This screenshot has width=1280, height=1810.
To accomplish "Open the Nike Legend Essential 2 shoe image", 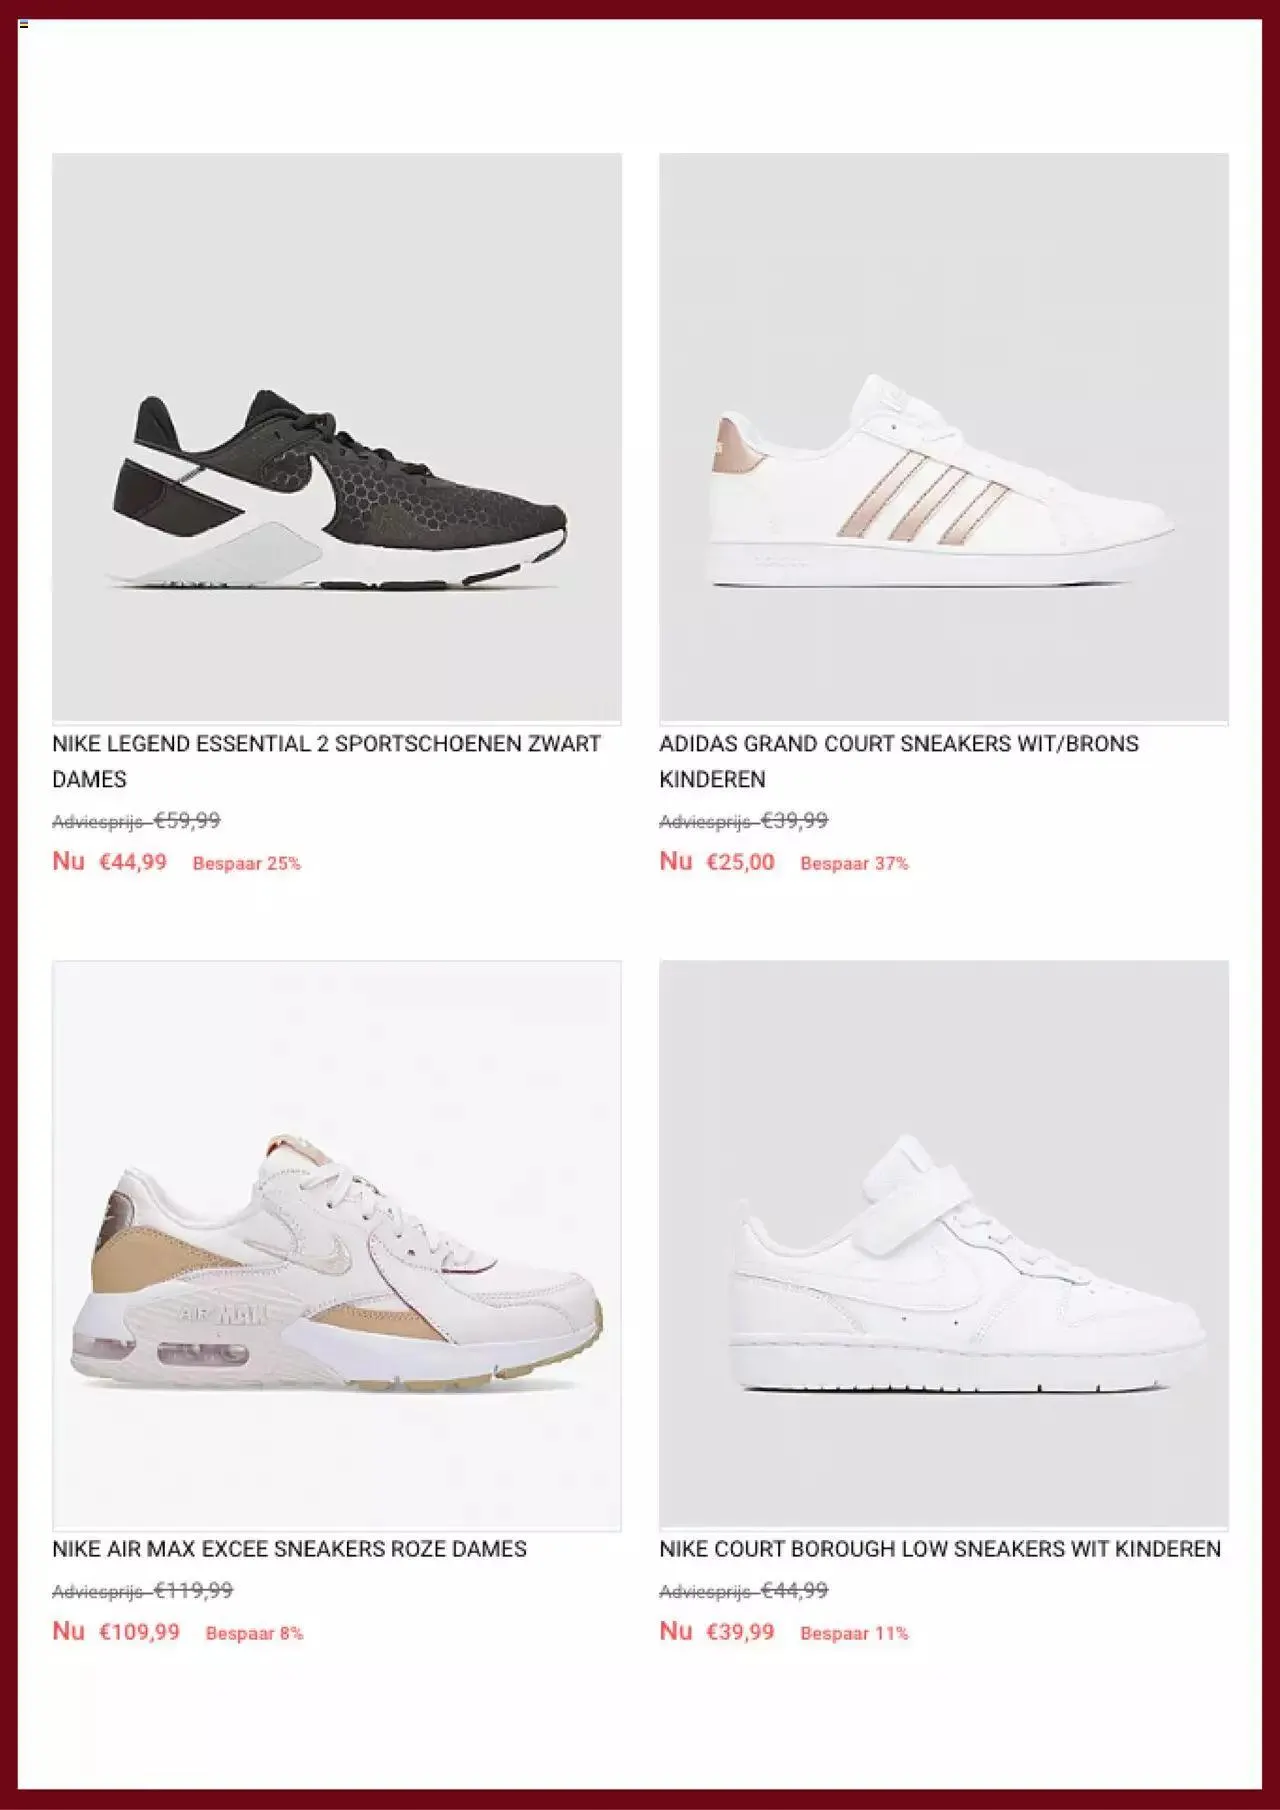I will coord(337,438).
